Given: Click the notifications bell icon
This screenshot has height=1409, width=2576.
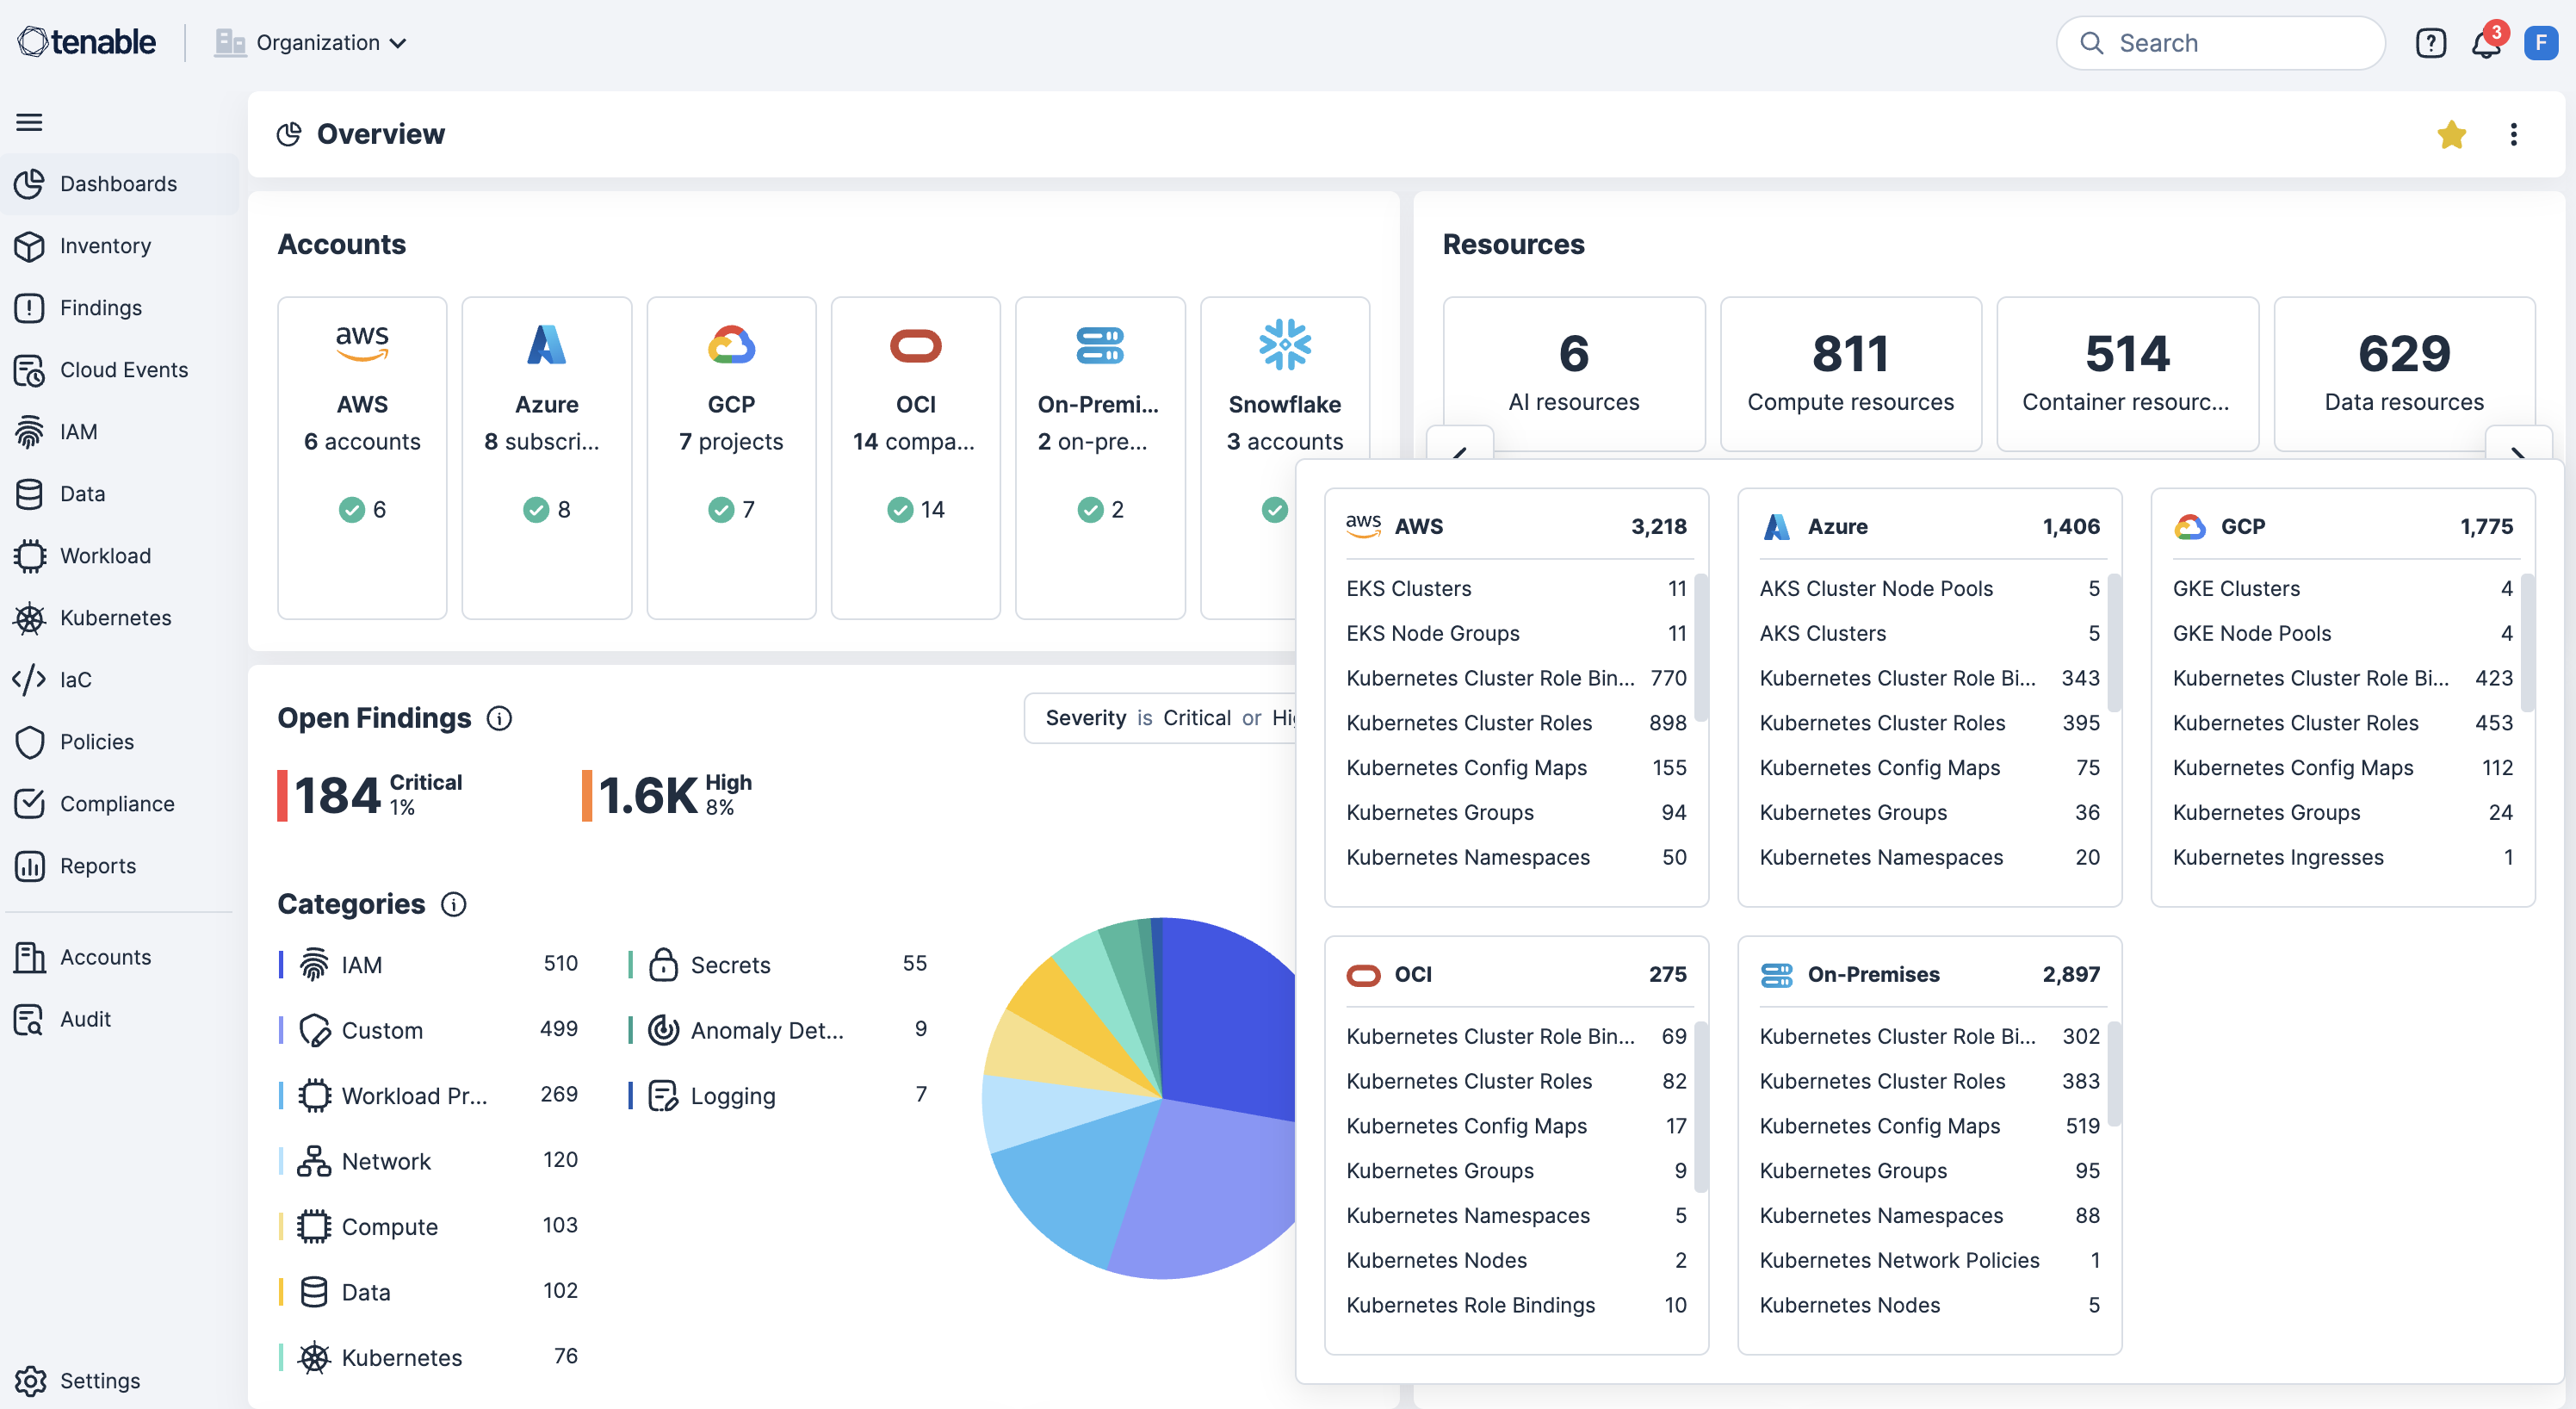Looking at the screenshot, I should coord(2485,44).
